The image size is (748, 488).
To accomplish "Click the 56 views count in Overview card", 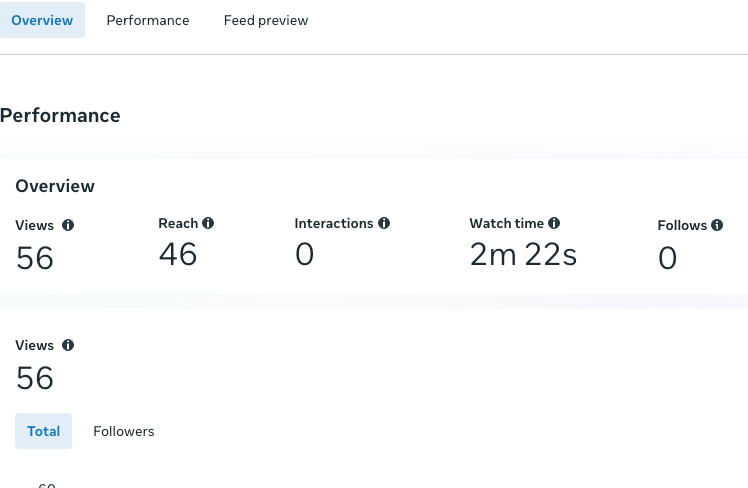I will [x=35, y=259].
